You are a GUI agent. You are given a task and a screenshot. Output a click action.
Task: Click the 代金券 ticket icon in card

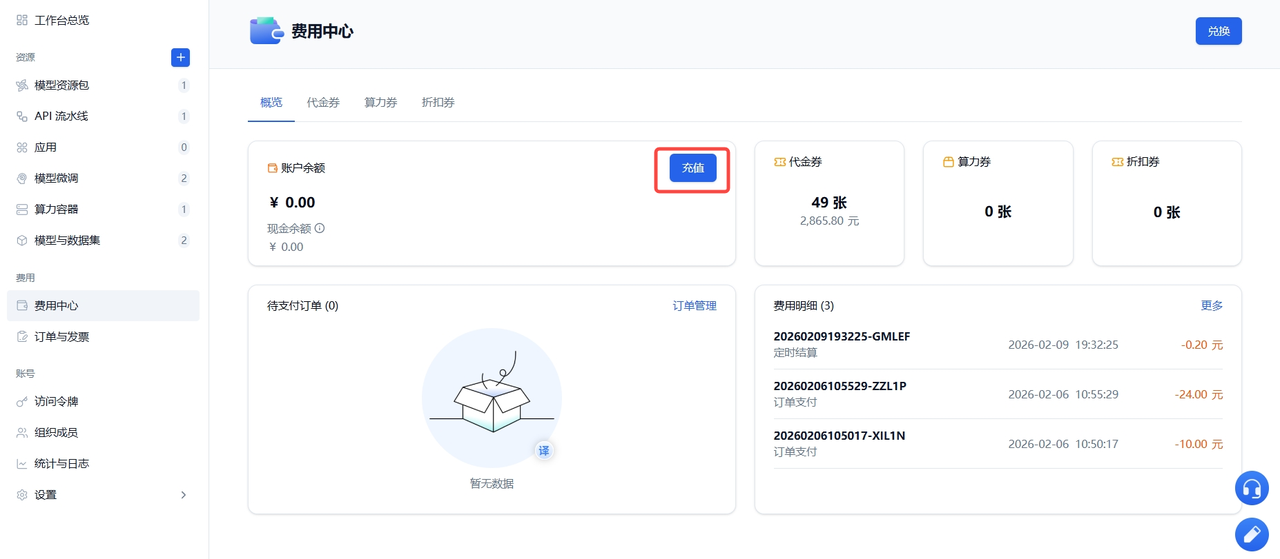pos(780,161)
